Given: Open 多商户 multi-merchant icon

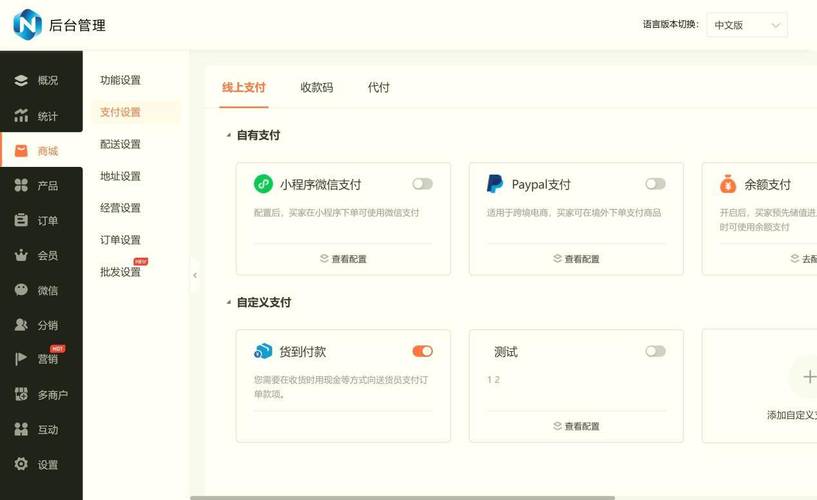Looking at the screenshot, I should click(x=21, y=394).
